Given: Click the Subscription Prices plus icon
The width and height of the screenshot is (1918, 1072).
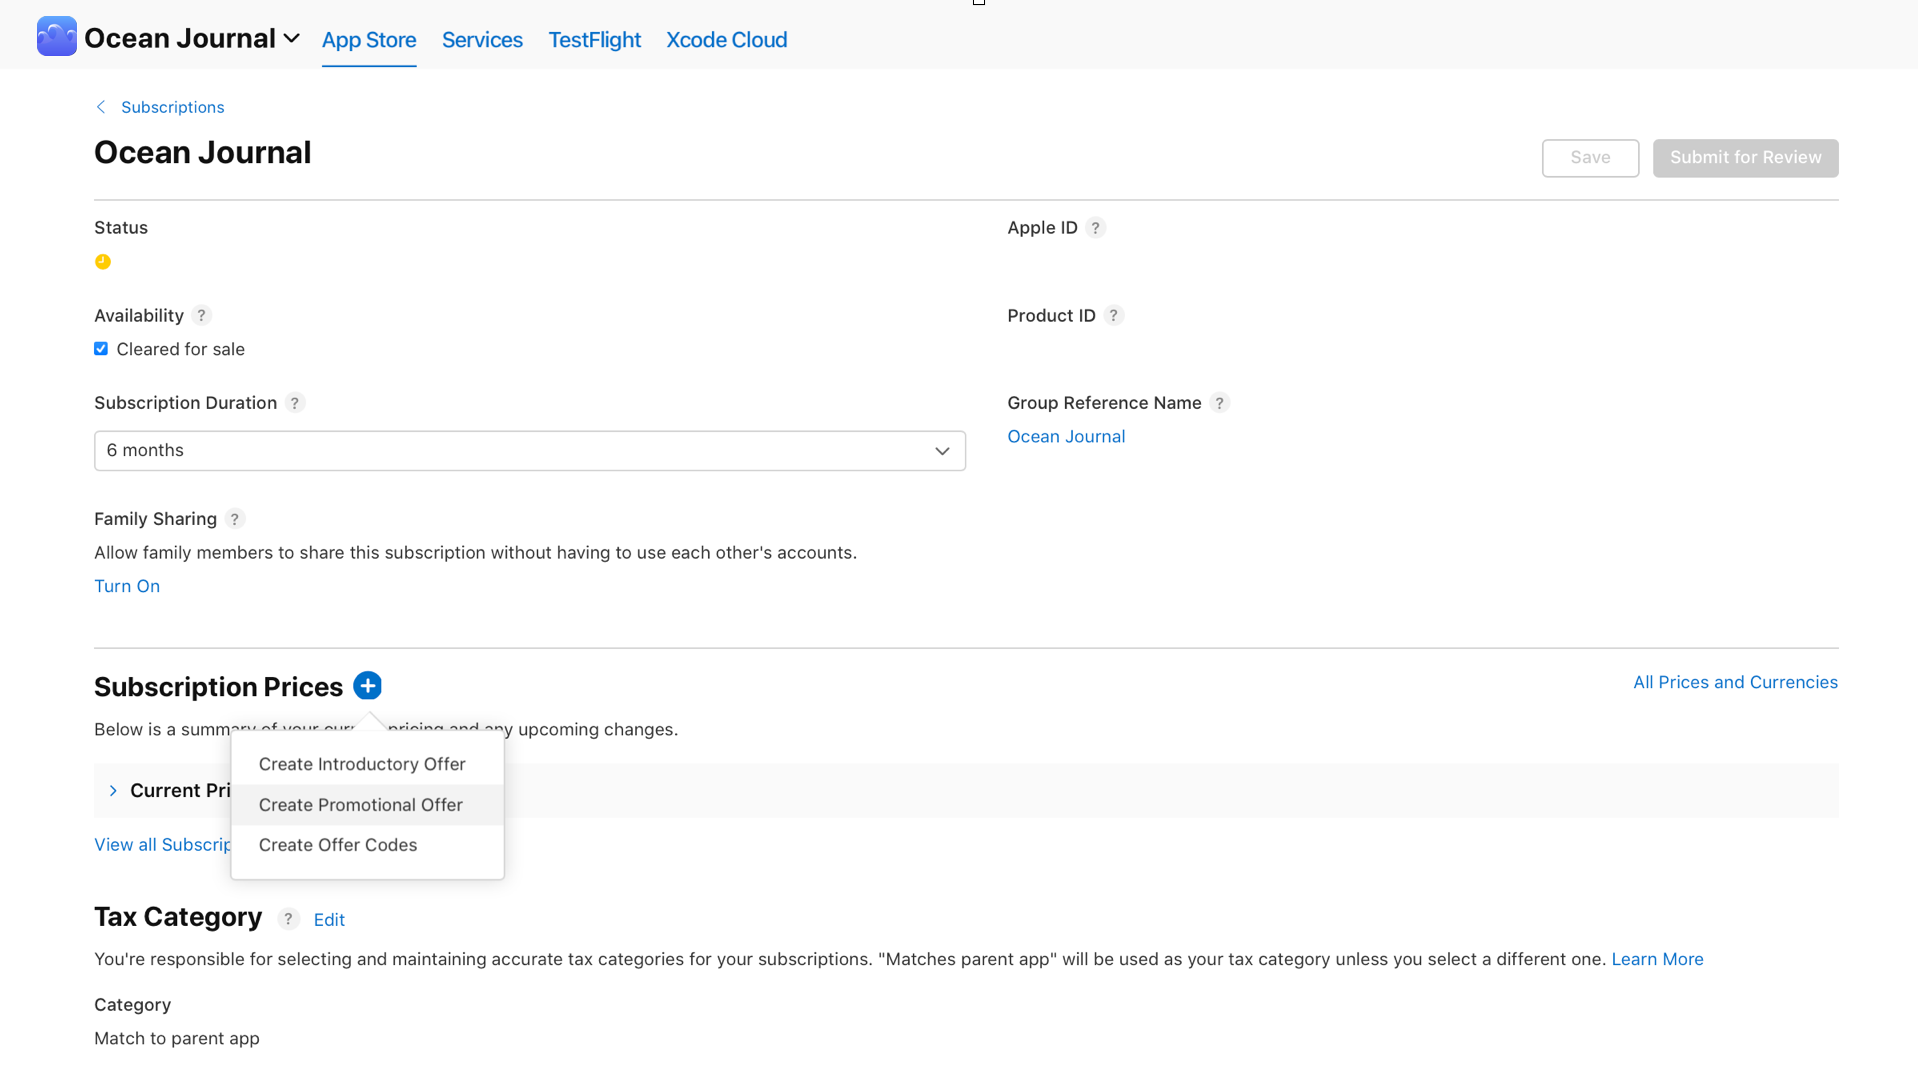Looking at the screenshot, I should coord(367,686).
